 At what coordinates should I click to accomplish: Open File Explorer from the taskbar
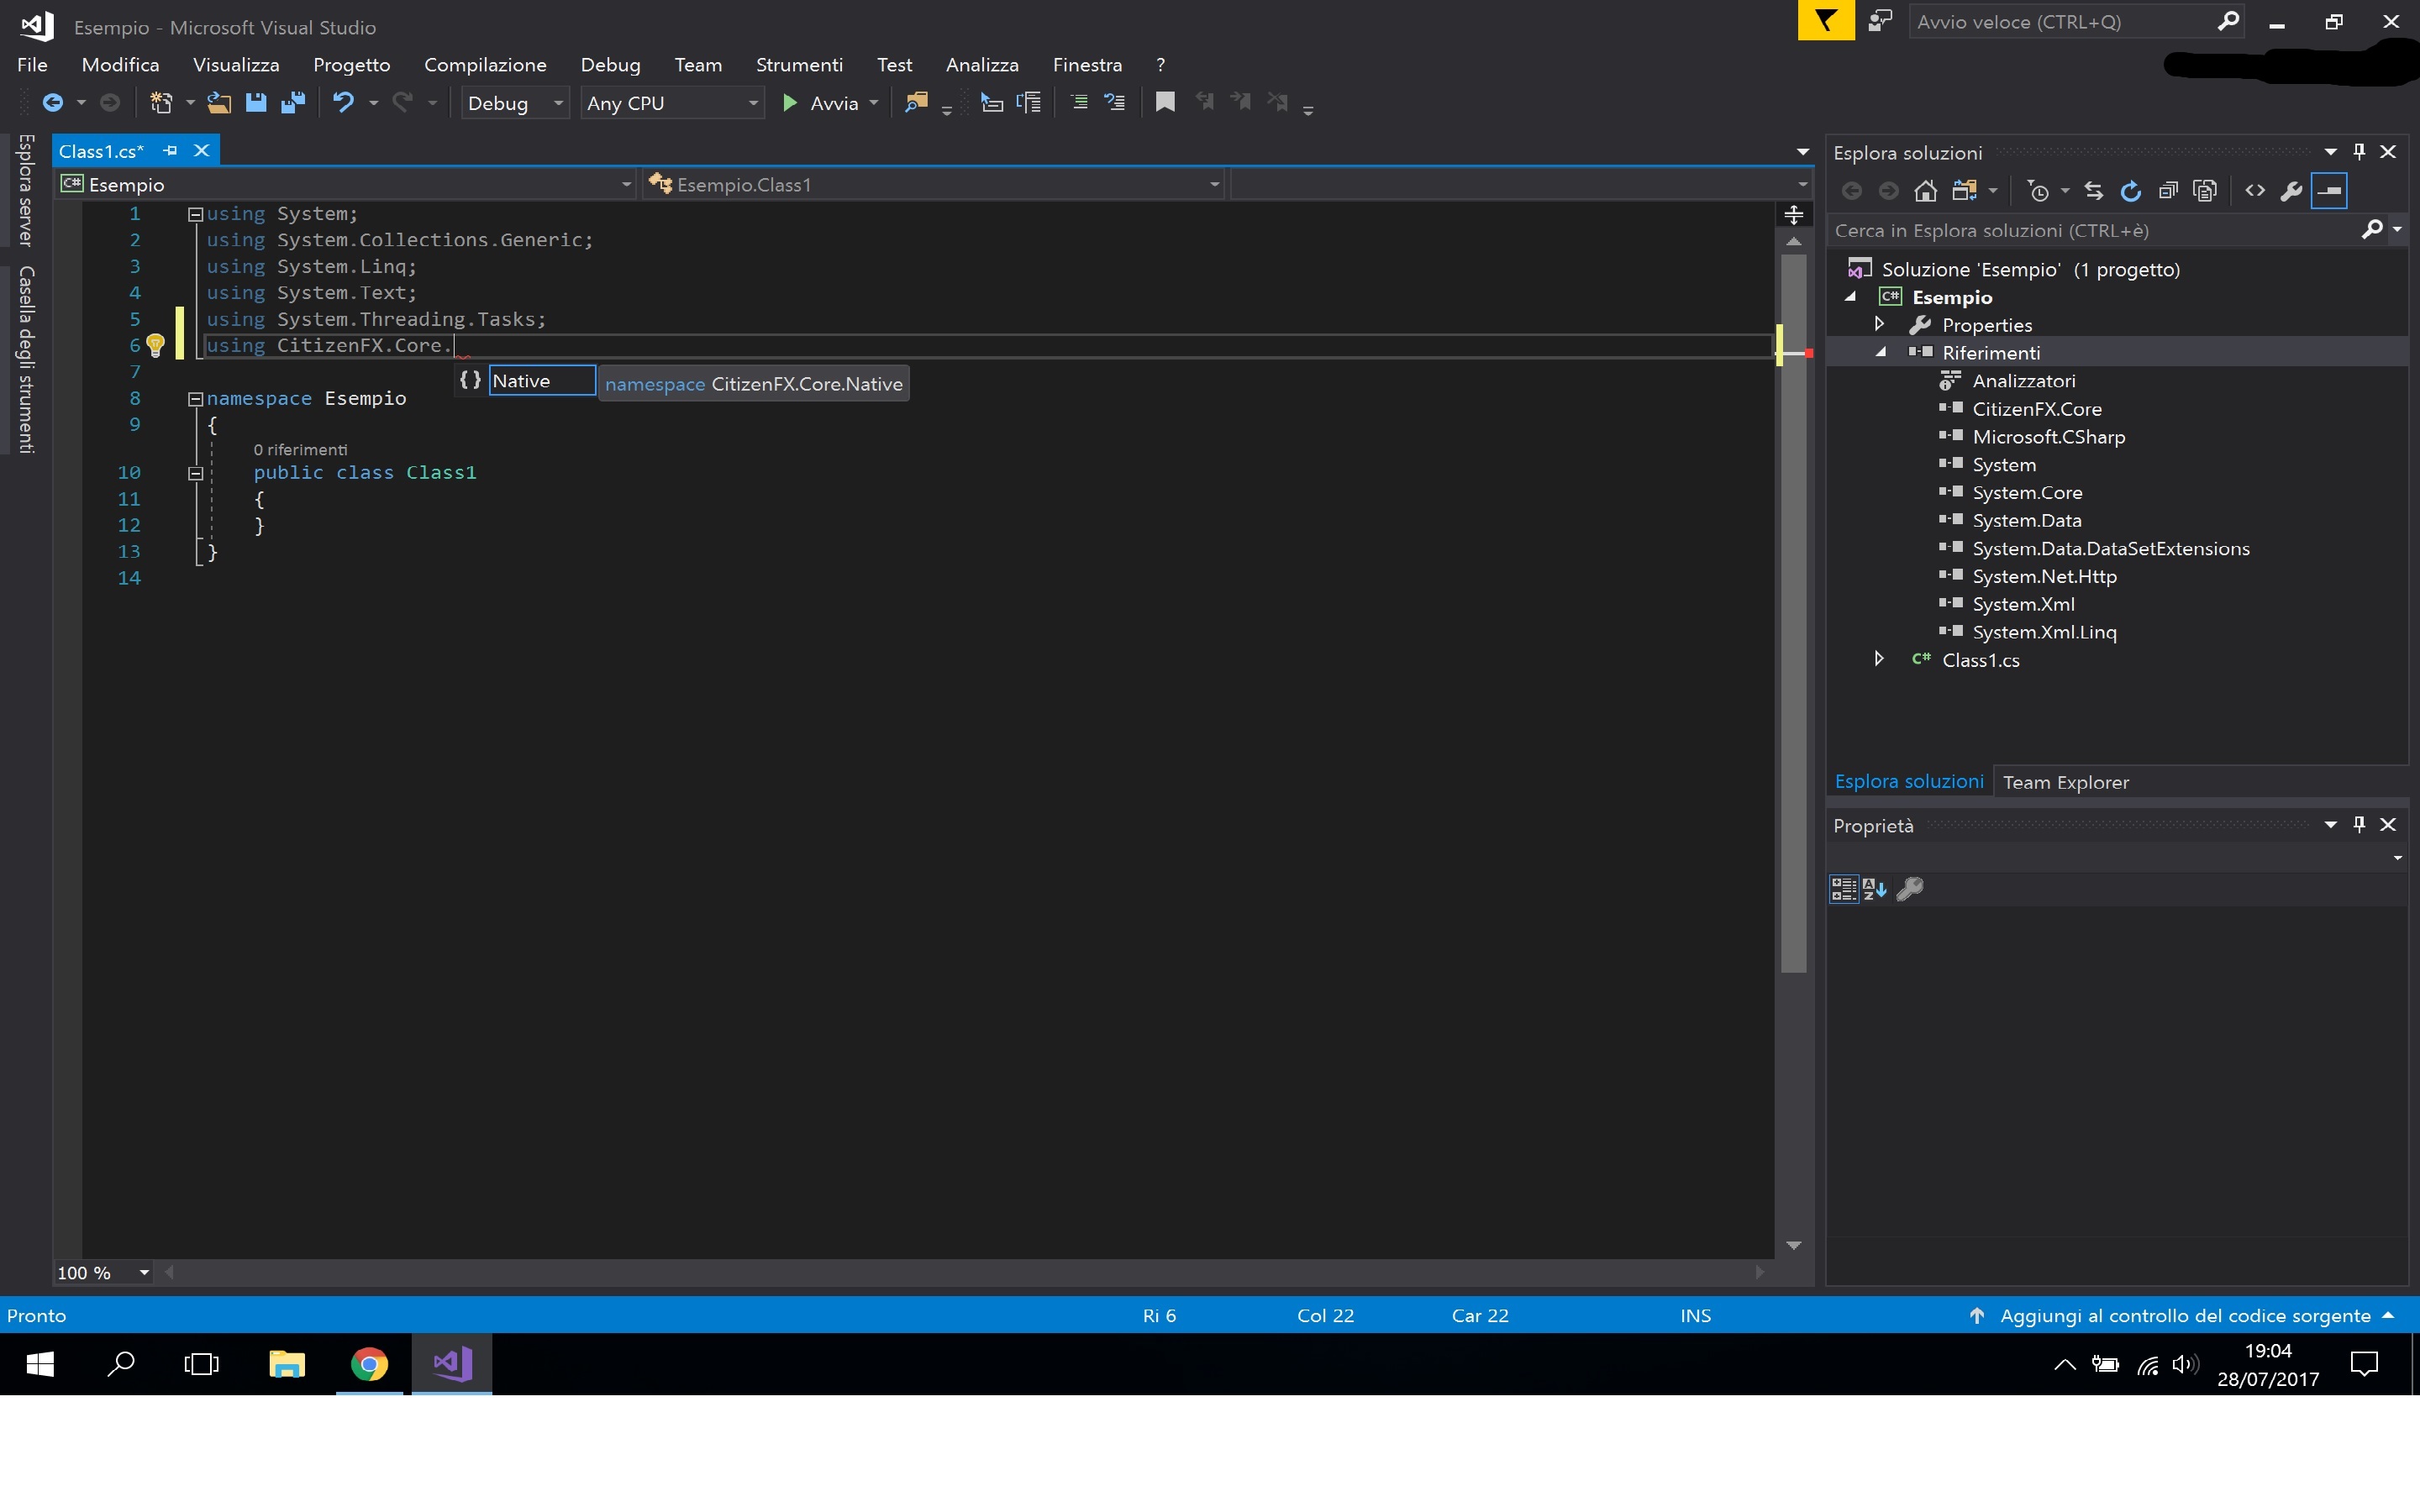287,1364
